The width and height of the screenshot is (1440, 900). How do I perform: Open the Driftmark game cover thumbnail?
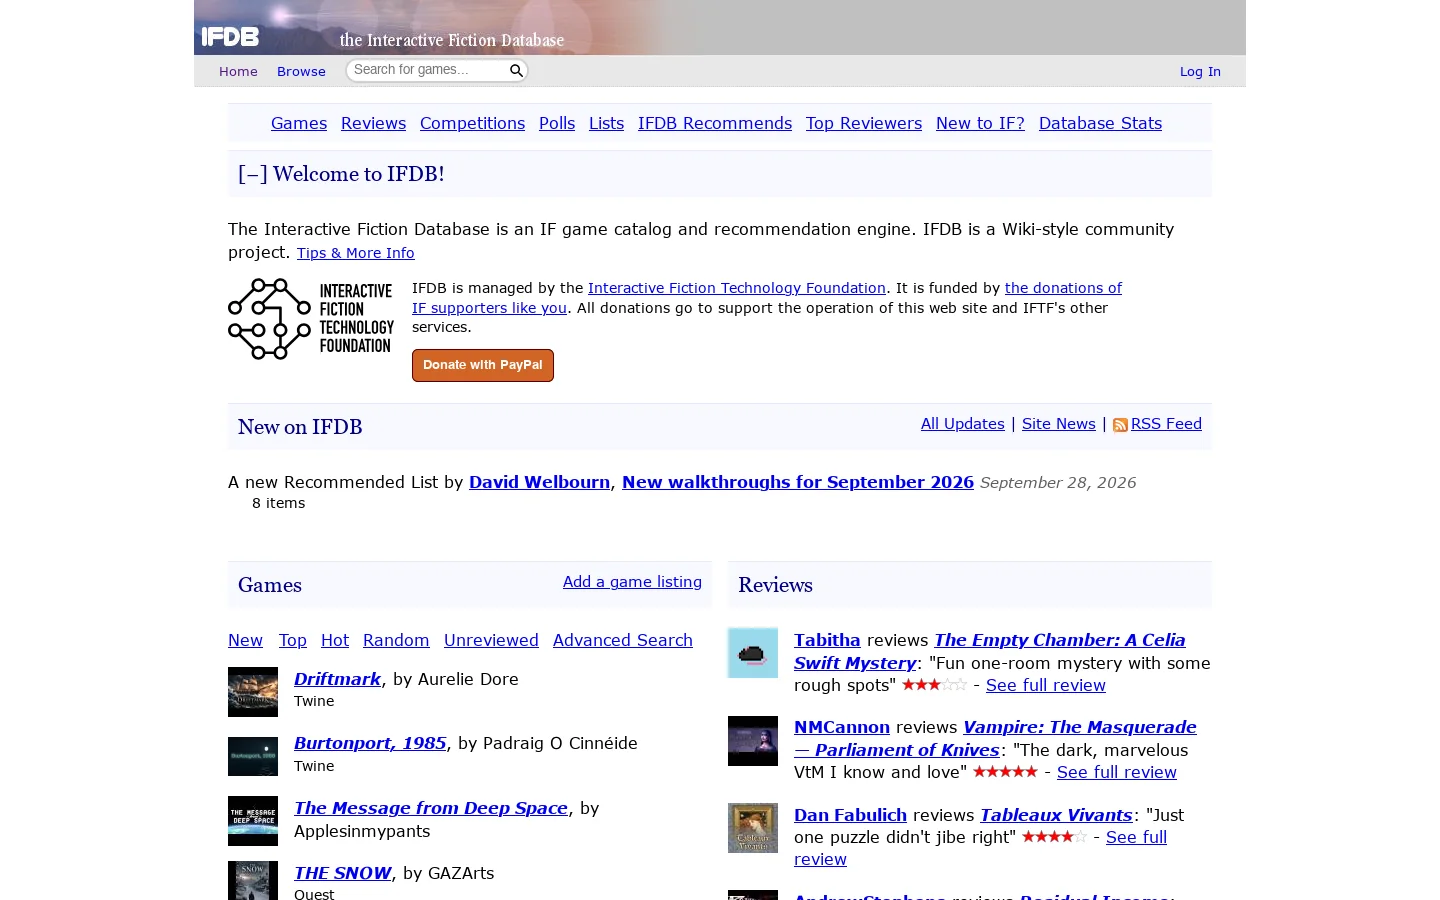click(x=253, y=692)
